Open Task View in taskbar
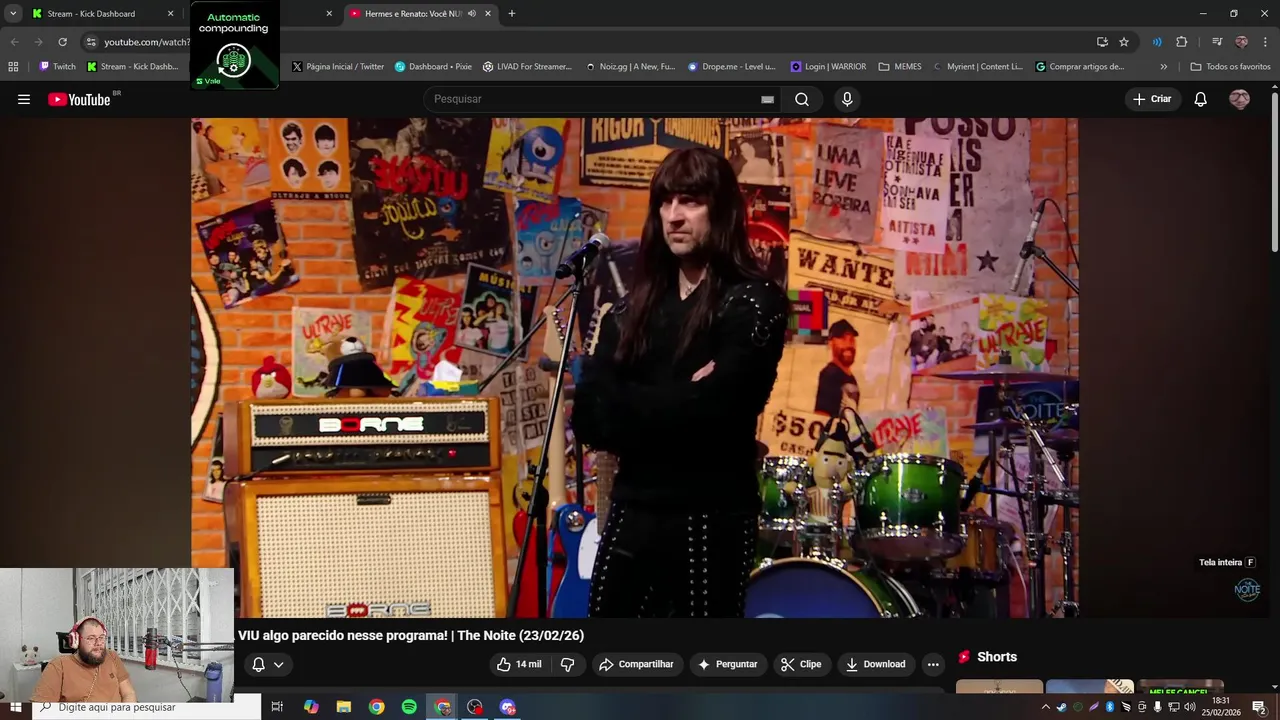 277,707
